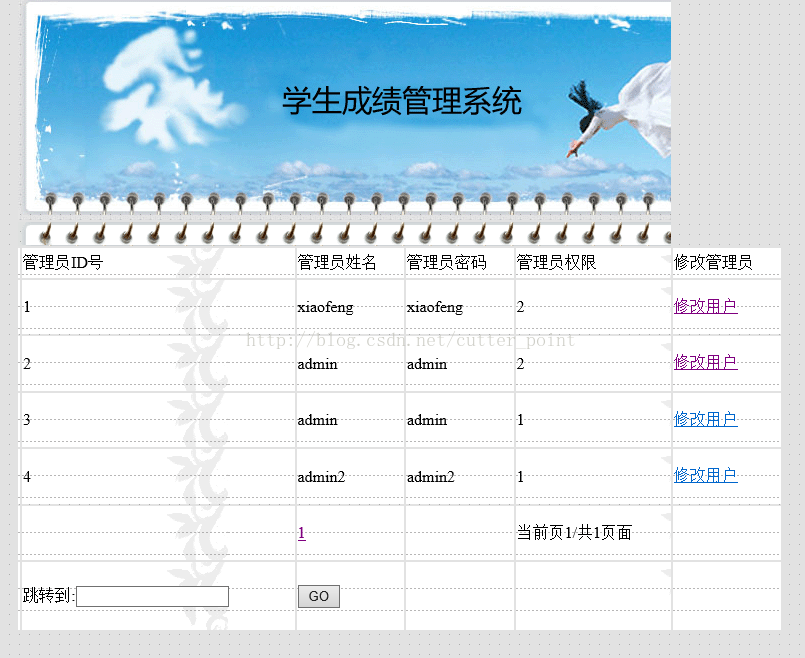The image size is (805, 658).
Task: Click admin name in row with ID 2
Action: pos(318,364)
